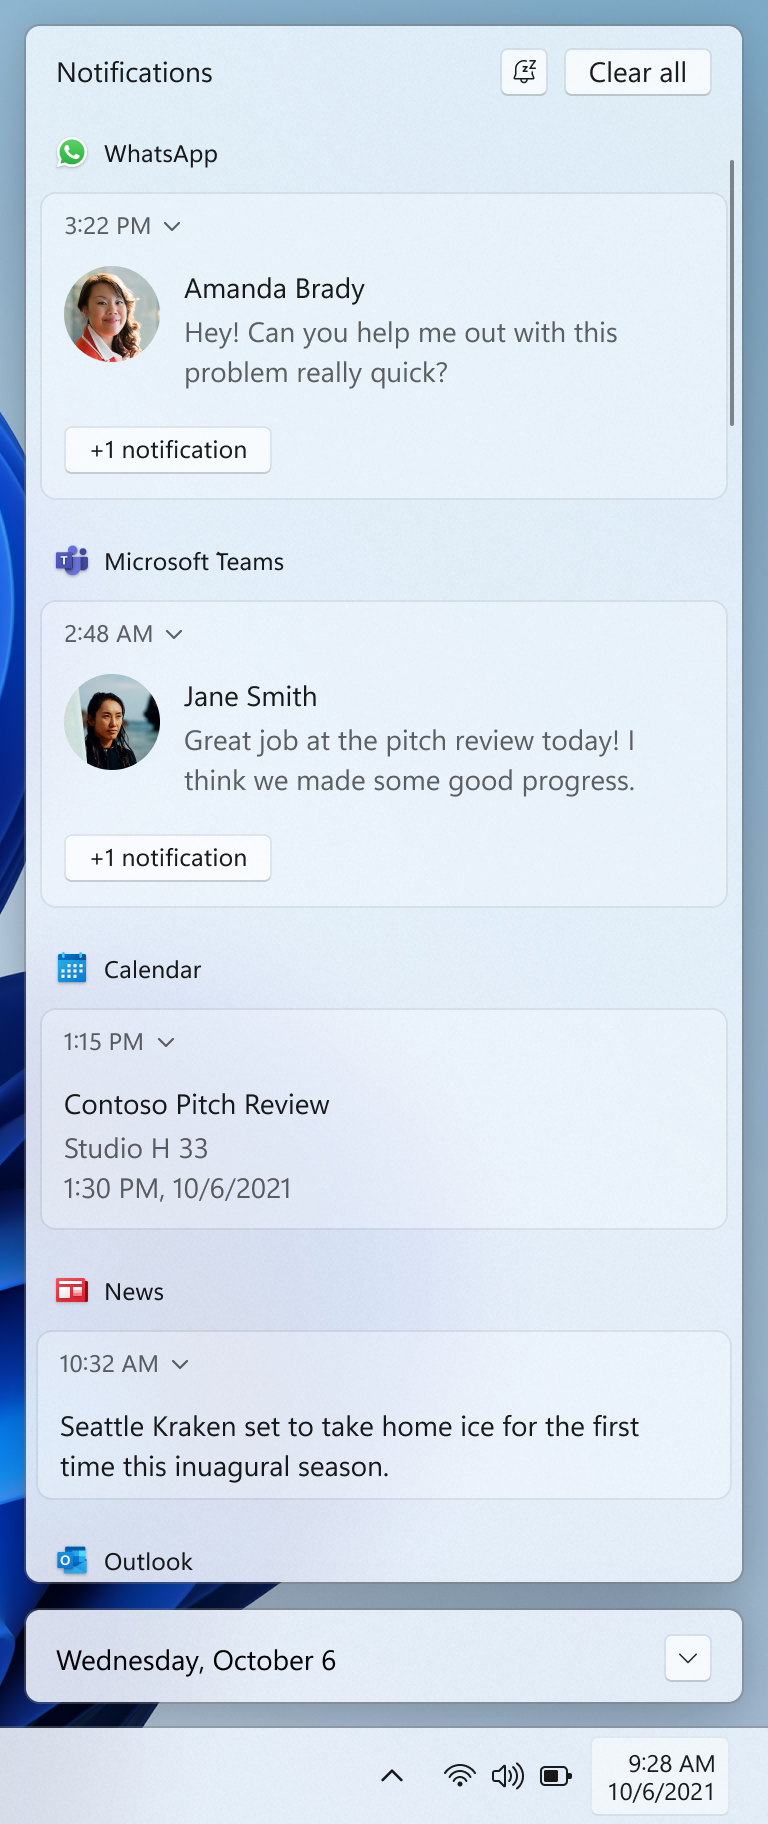The height and width of the screenshot is (1824, 768).
Task: Open the Seattle Kraken news headline
Action: [x=350, y=1446]
